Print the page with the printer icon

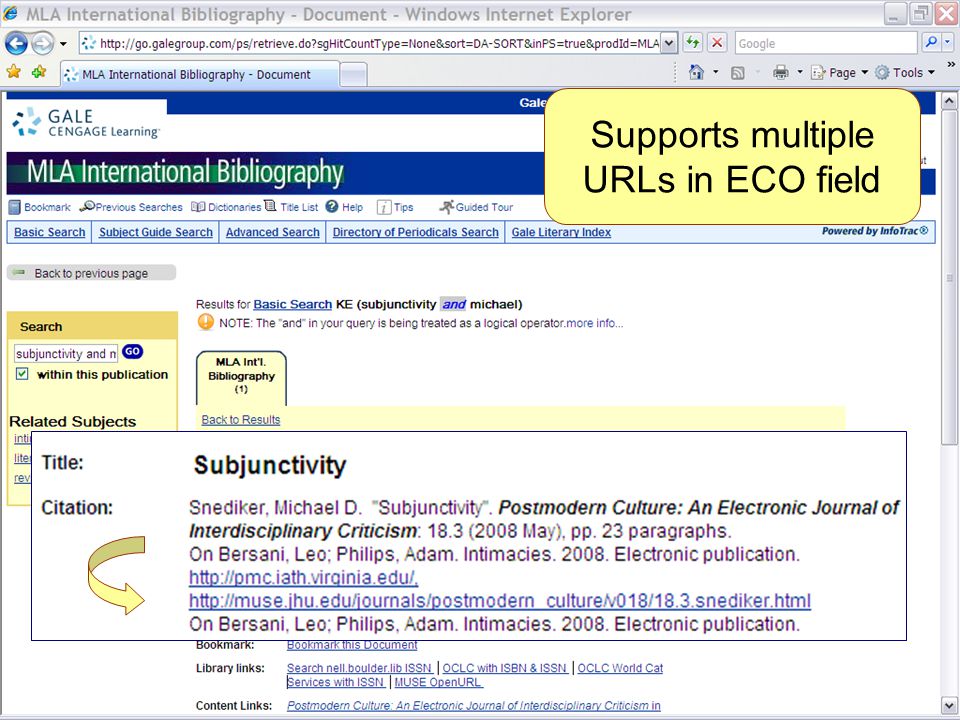(781, 73)
